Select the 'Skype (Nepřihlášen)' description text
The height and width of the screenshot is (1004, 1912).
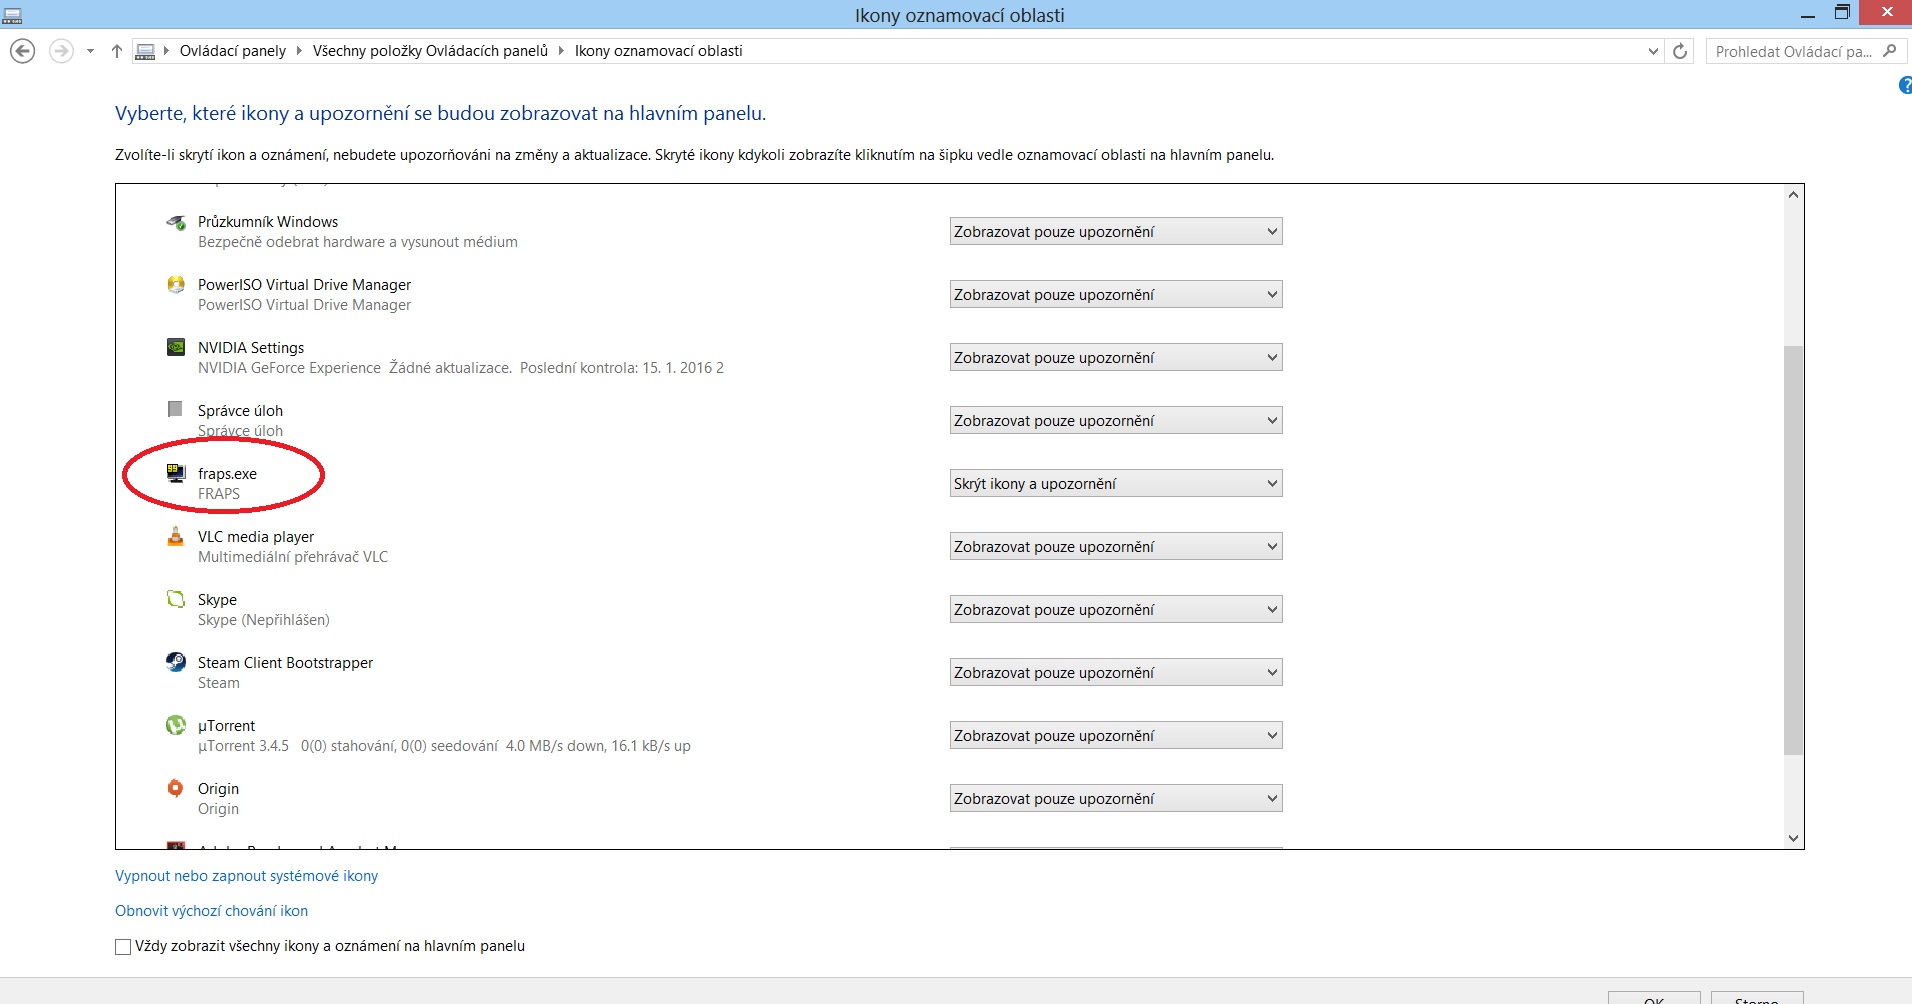[264, 620]
